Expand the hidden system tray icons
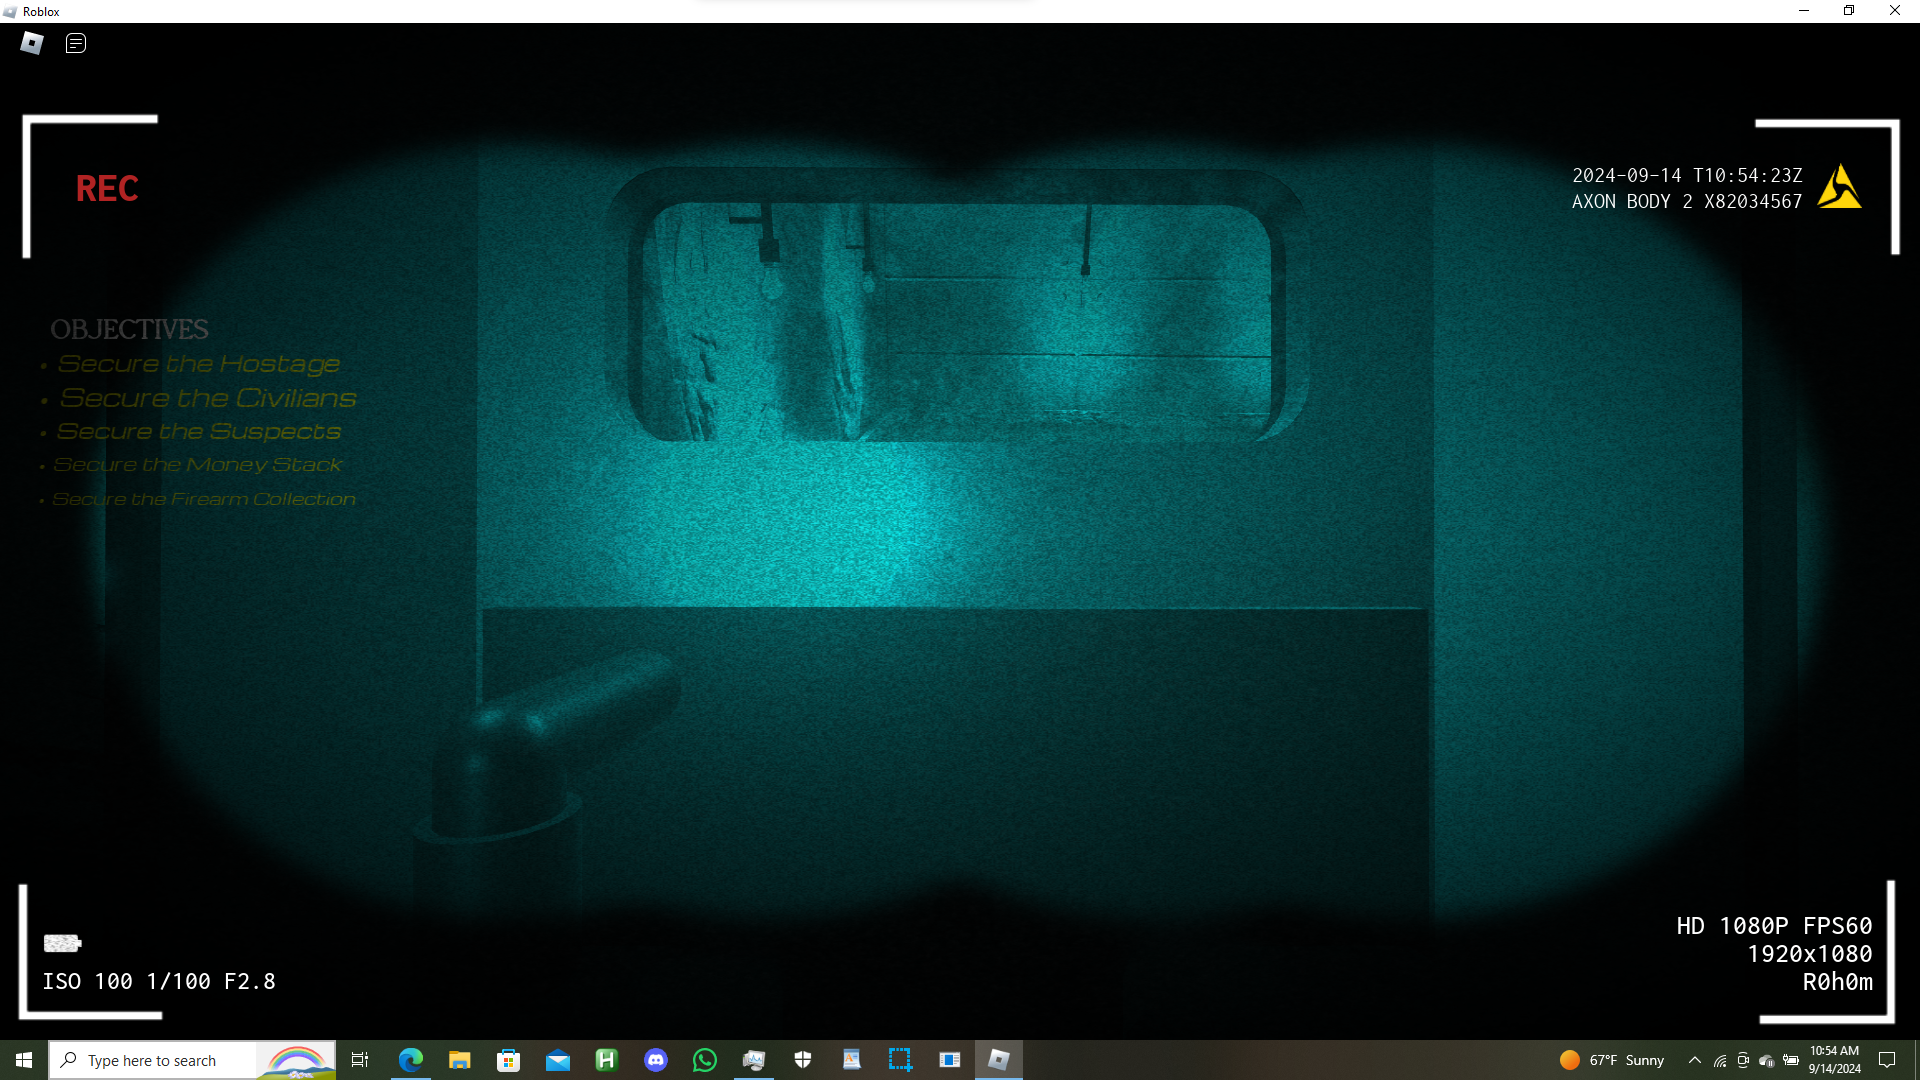1920x1080 pixels. coord(1694,1060)
